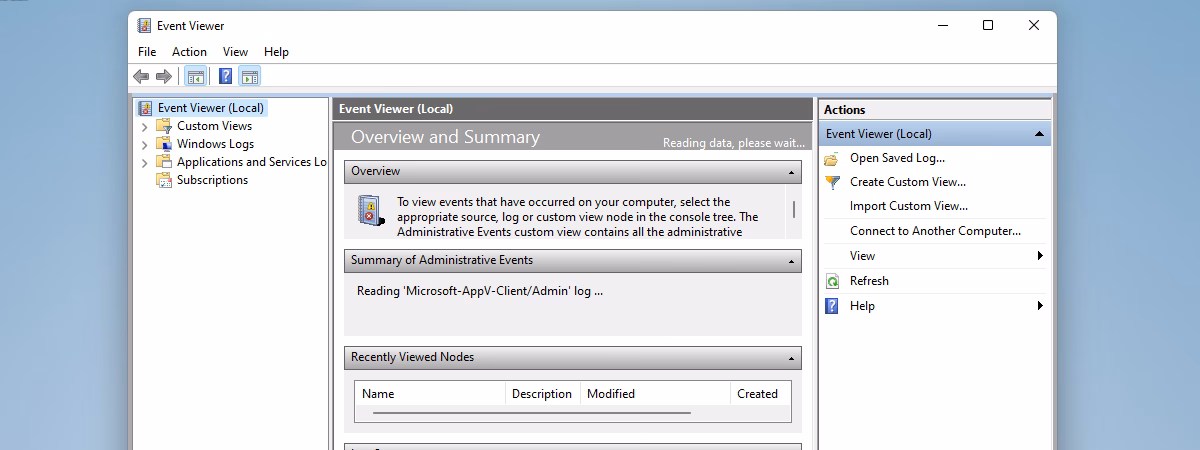This screenshot has height=450, width=1200.
Task: Minimize the Event Viewer window
Action: pyautogui.click(x=942, y=26)
